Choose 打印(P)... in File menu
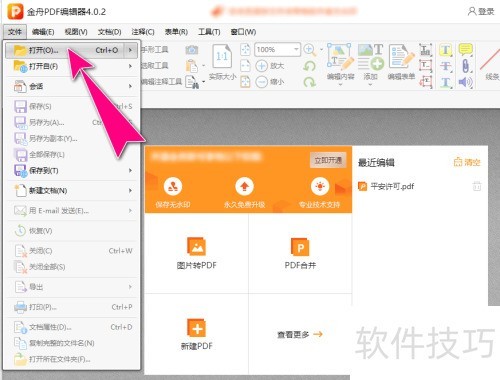 click(x=71, y=307)
